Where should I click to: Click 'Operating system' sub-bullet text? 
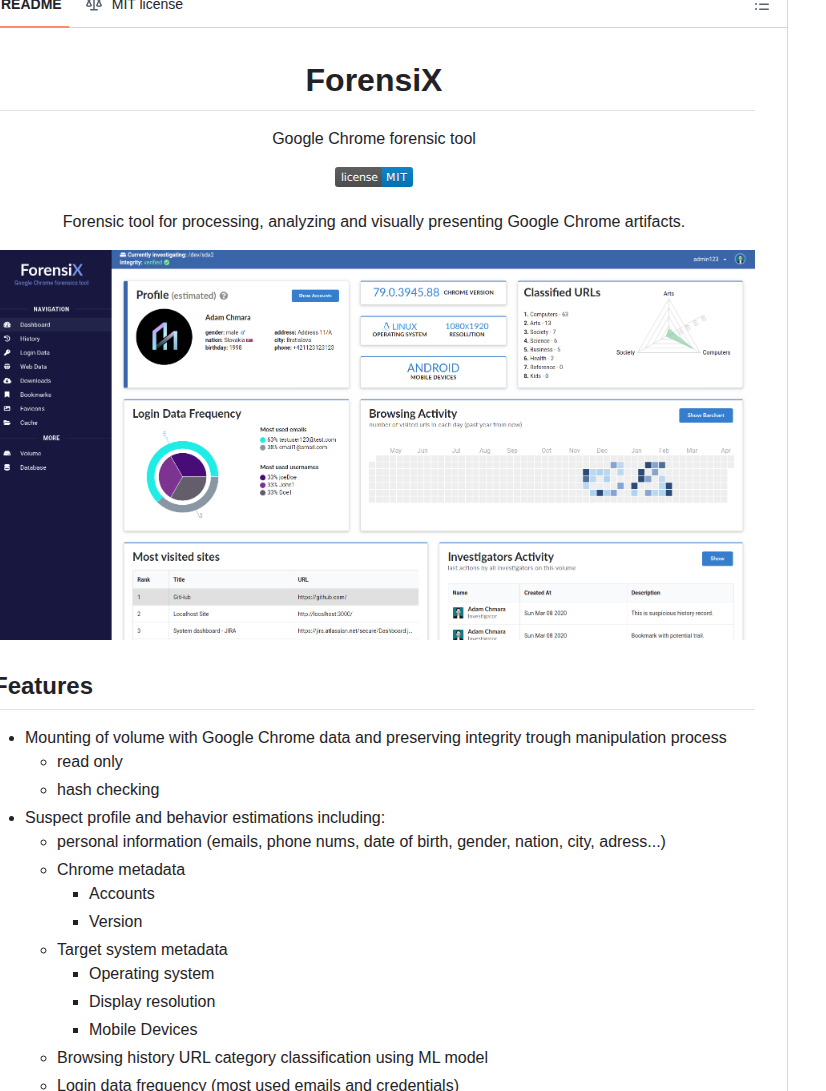point(152,973)
